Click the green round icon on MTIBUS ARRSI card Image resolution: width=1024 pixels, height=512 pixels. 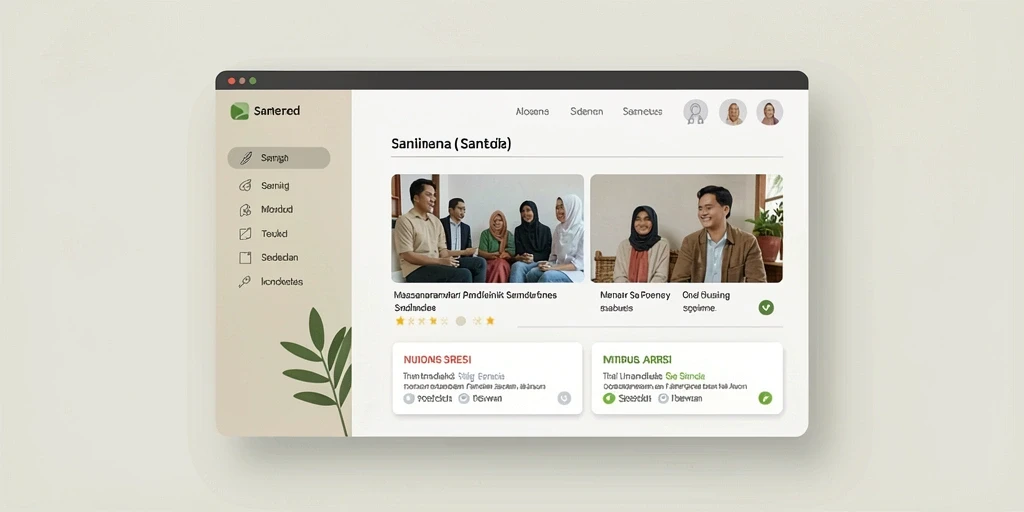point(765,398)
